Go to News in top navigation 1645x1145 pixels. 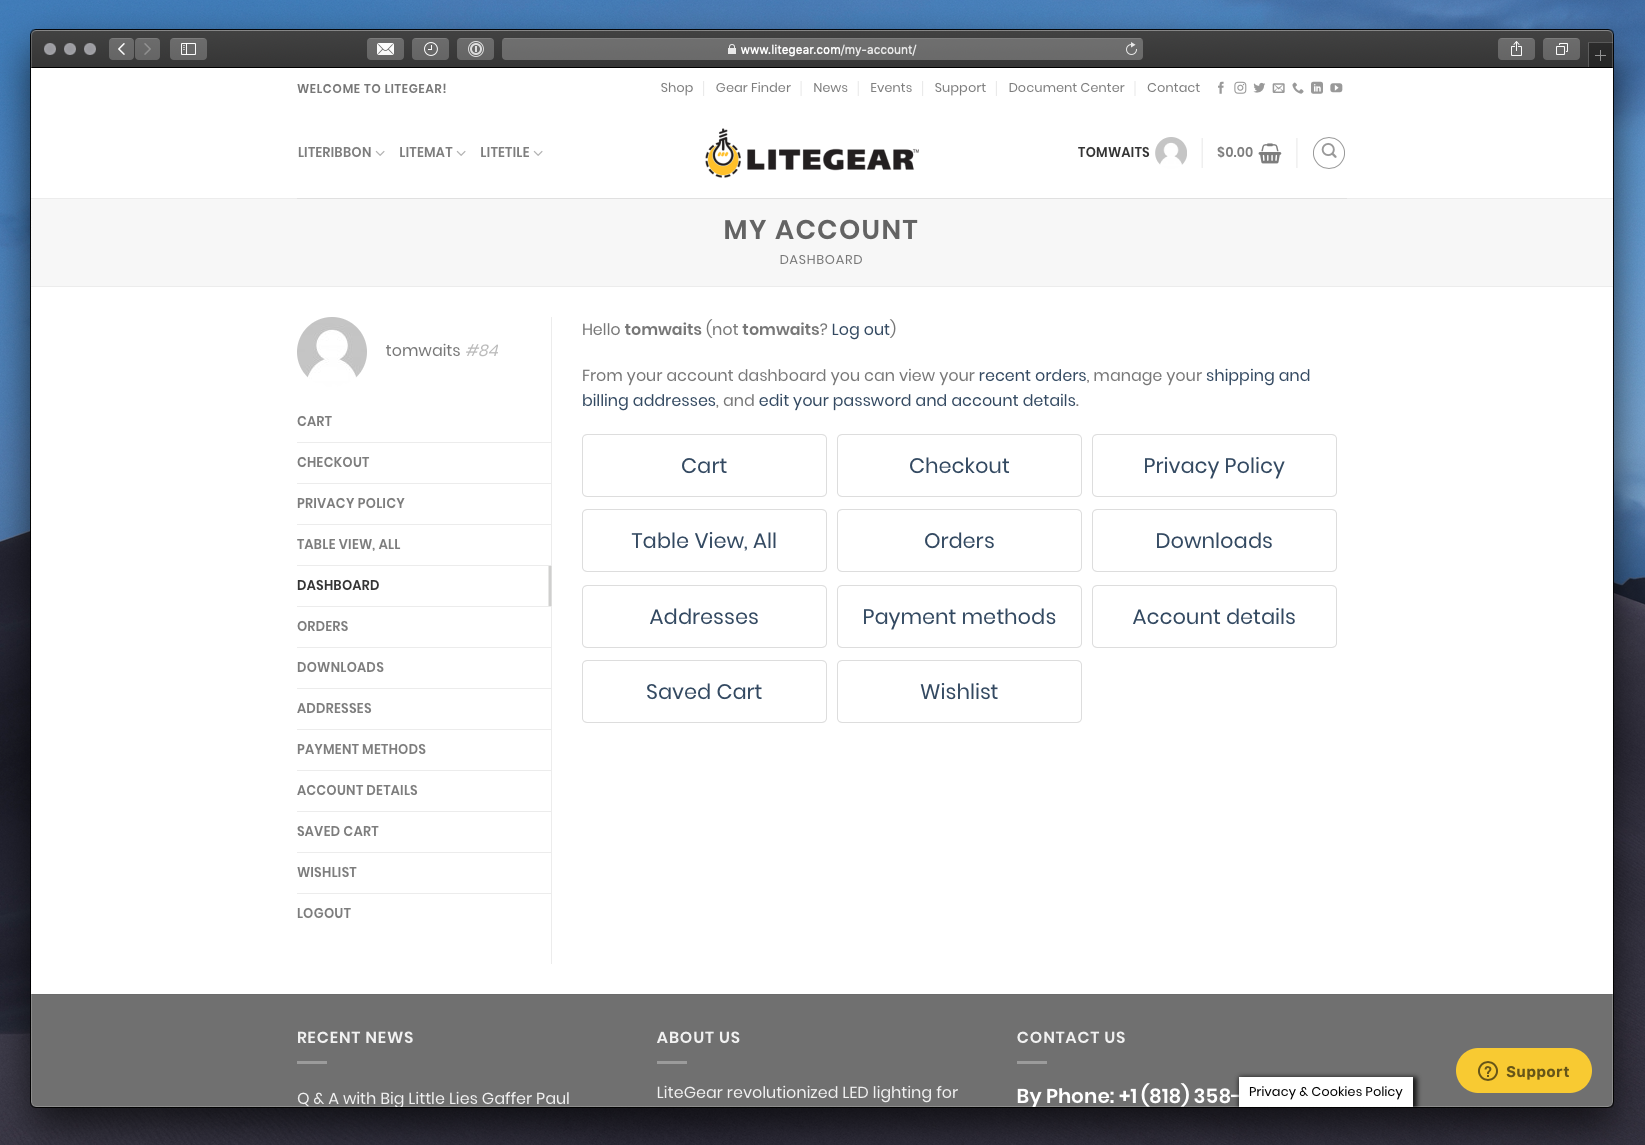pos(830,88)
